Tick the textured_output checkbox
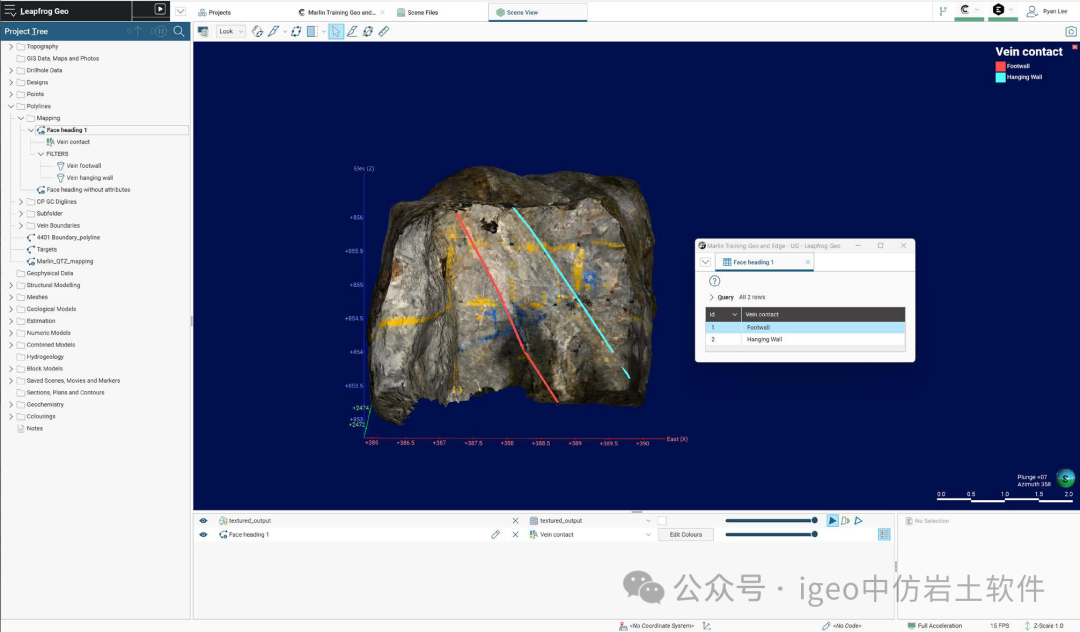The height and width of the screenshot is (632, 1080). [x=662, y=521]
